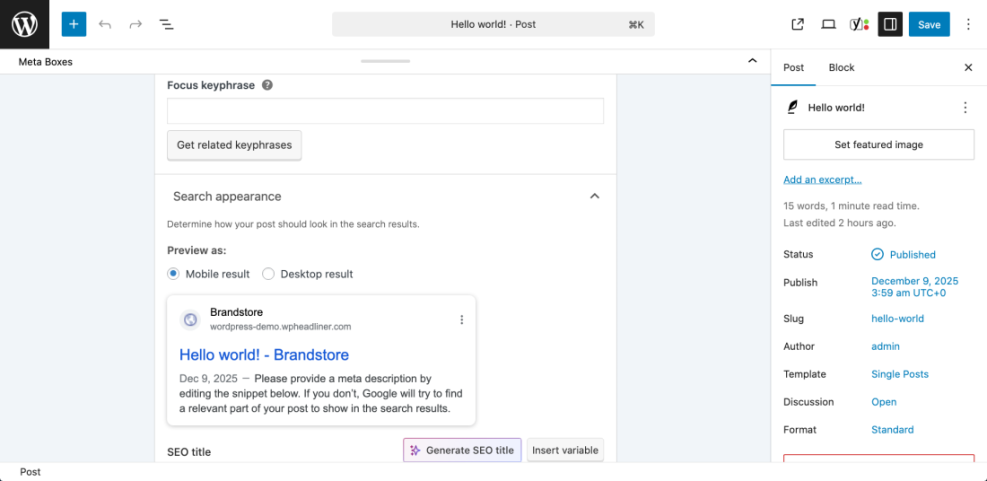Open the Standard format option
This screenshot has width=987, height=481.
pyautogui.click(x=893, y=430)
